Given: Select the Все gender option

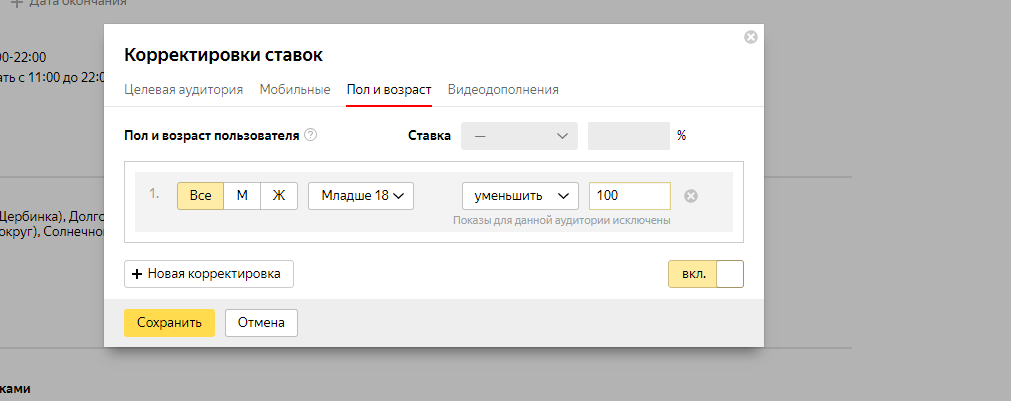Looking at the screenshot, I should tap(200, 196).
